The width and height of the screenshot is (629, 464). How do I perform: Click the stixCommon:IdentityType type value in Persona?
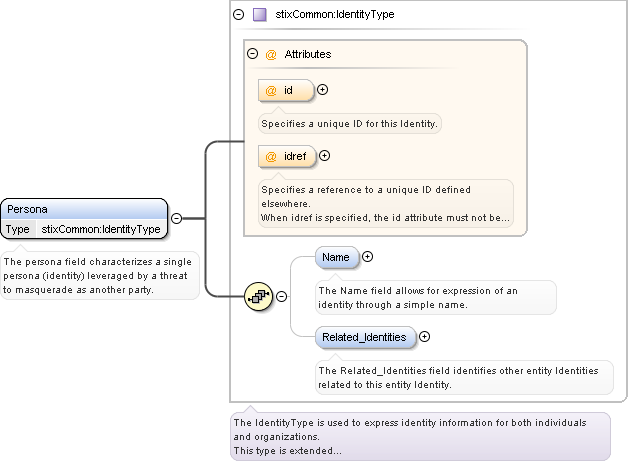coord(100,229)
